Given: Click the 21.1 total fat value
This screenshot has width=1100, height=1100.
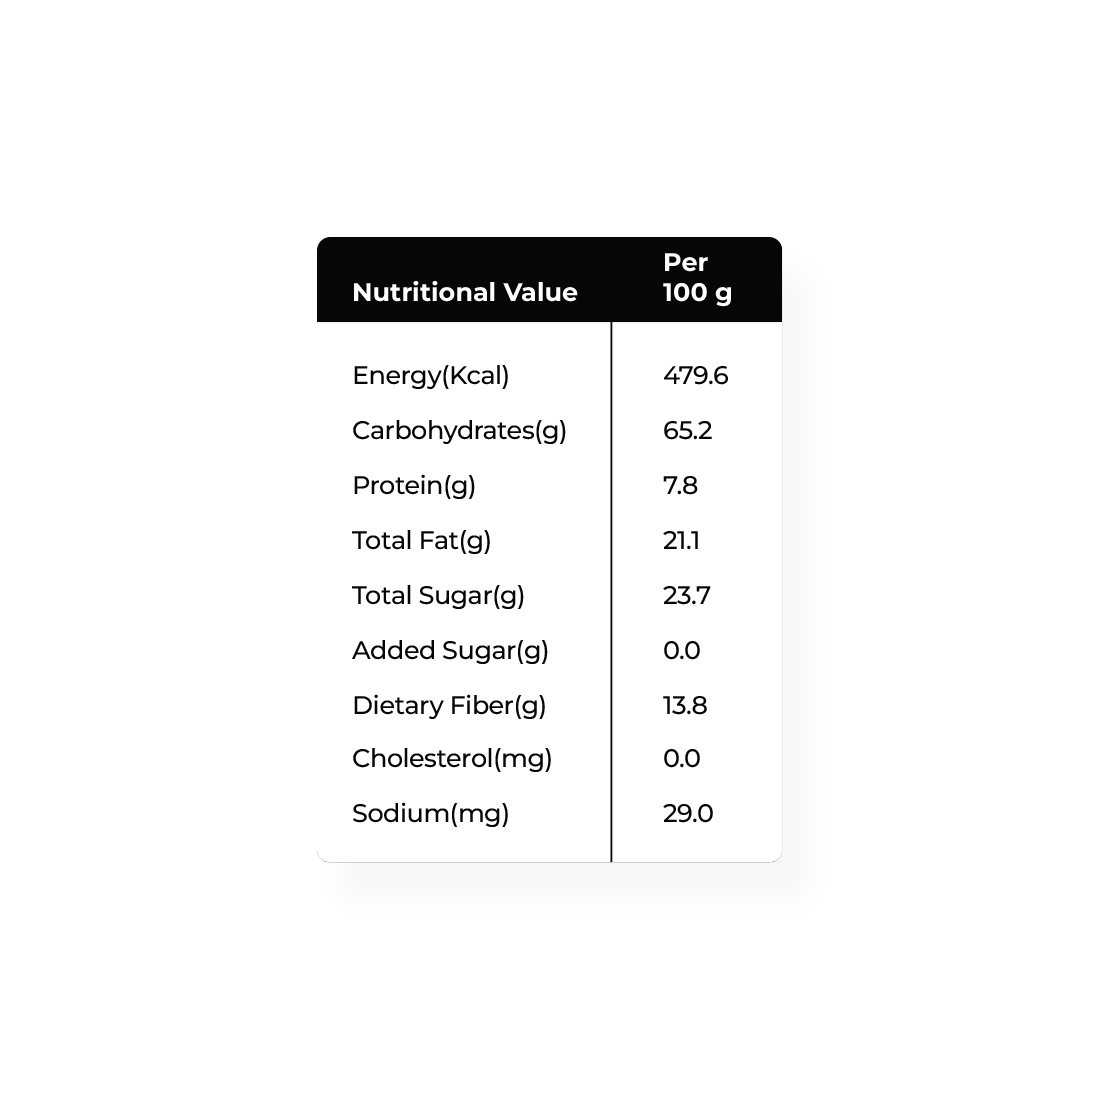Looking at the screenshot, I should click(x=681, y=540).
